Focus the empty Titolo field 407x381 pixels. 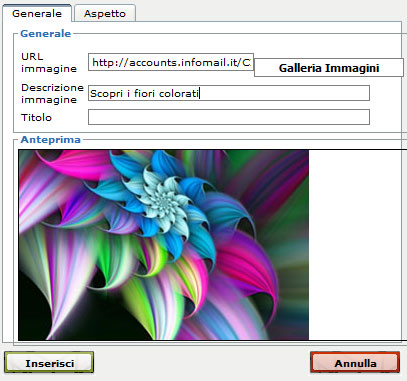(x=229, y=117)
